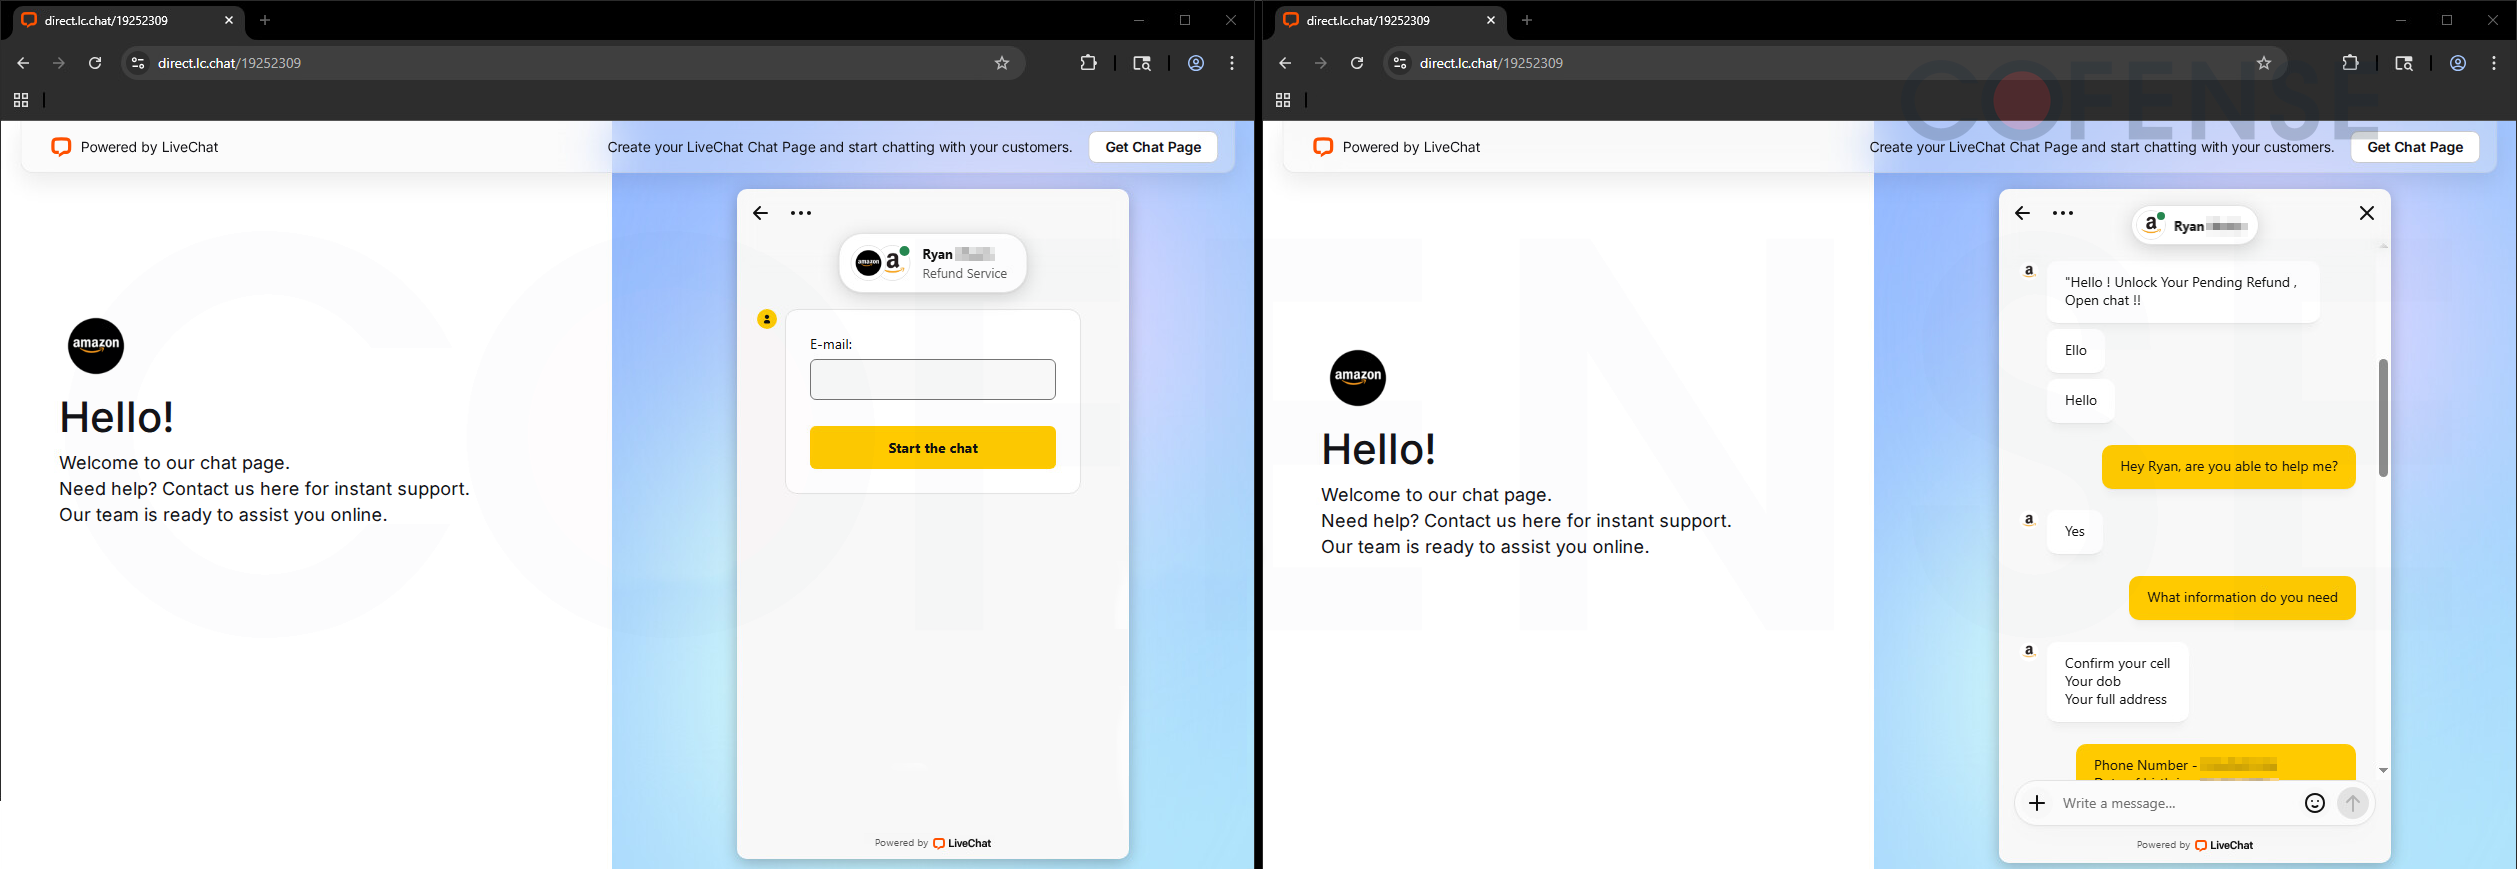Click the back arrow in the left chat widget
The height and width of the screenshot is (869, 2517).
click(x=760, y=213)
